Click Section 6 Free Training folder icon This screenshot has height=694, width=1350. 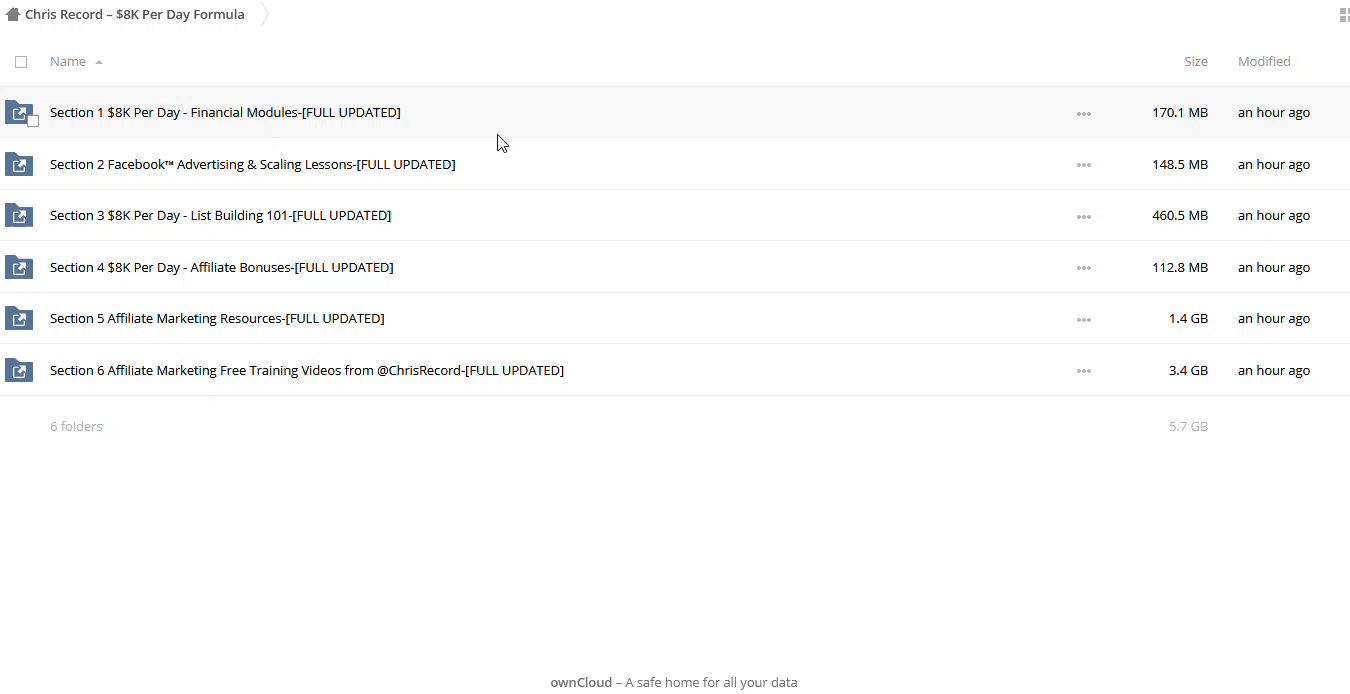click(x=18, y=370)
